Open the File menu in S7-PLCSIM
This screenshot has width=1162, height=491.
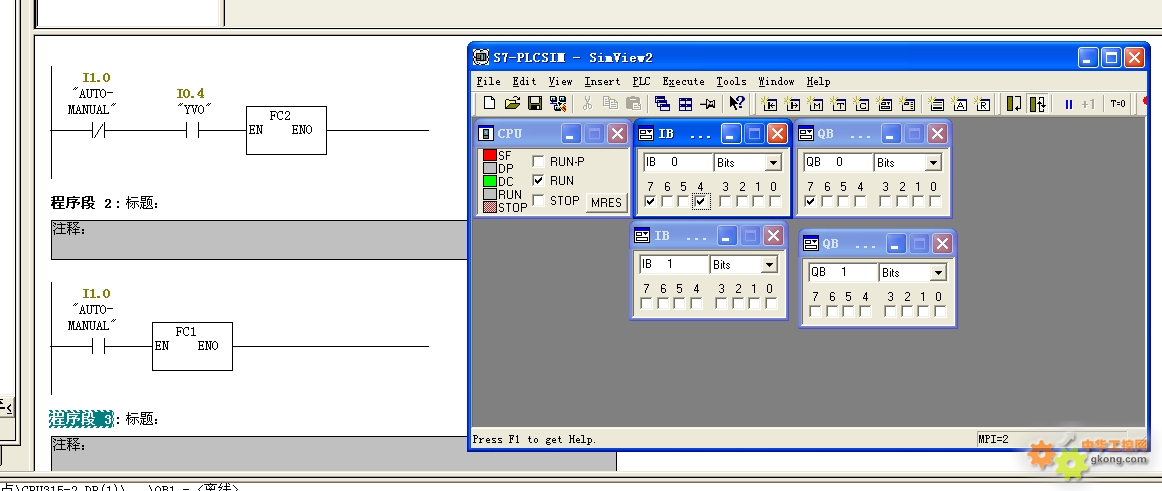488,81
